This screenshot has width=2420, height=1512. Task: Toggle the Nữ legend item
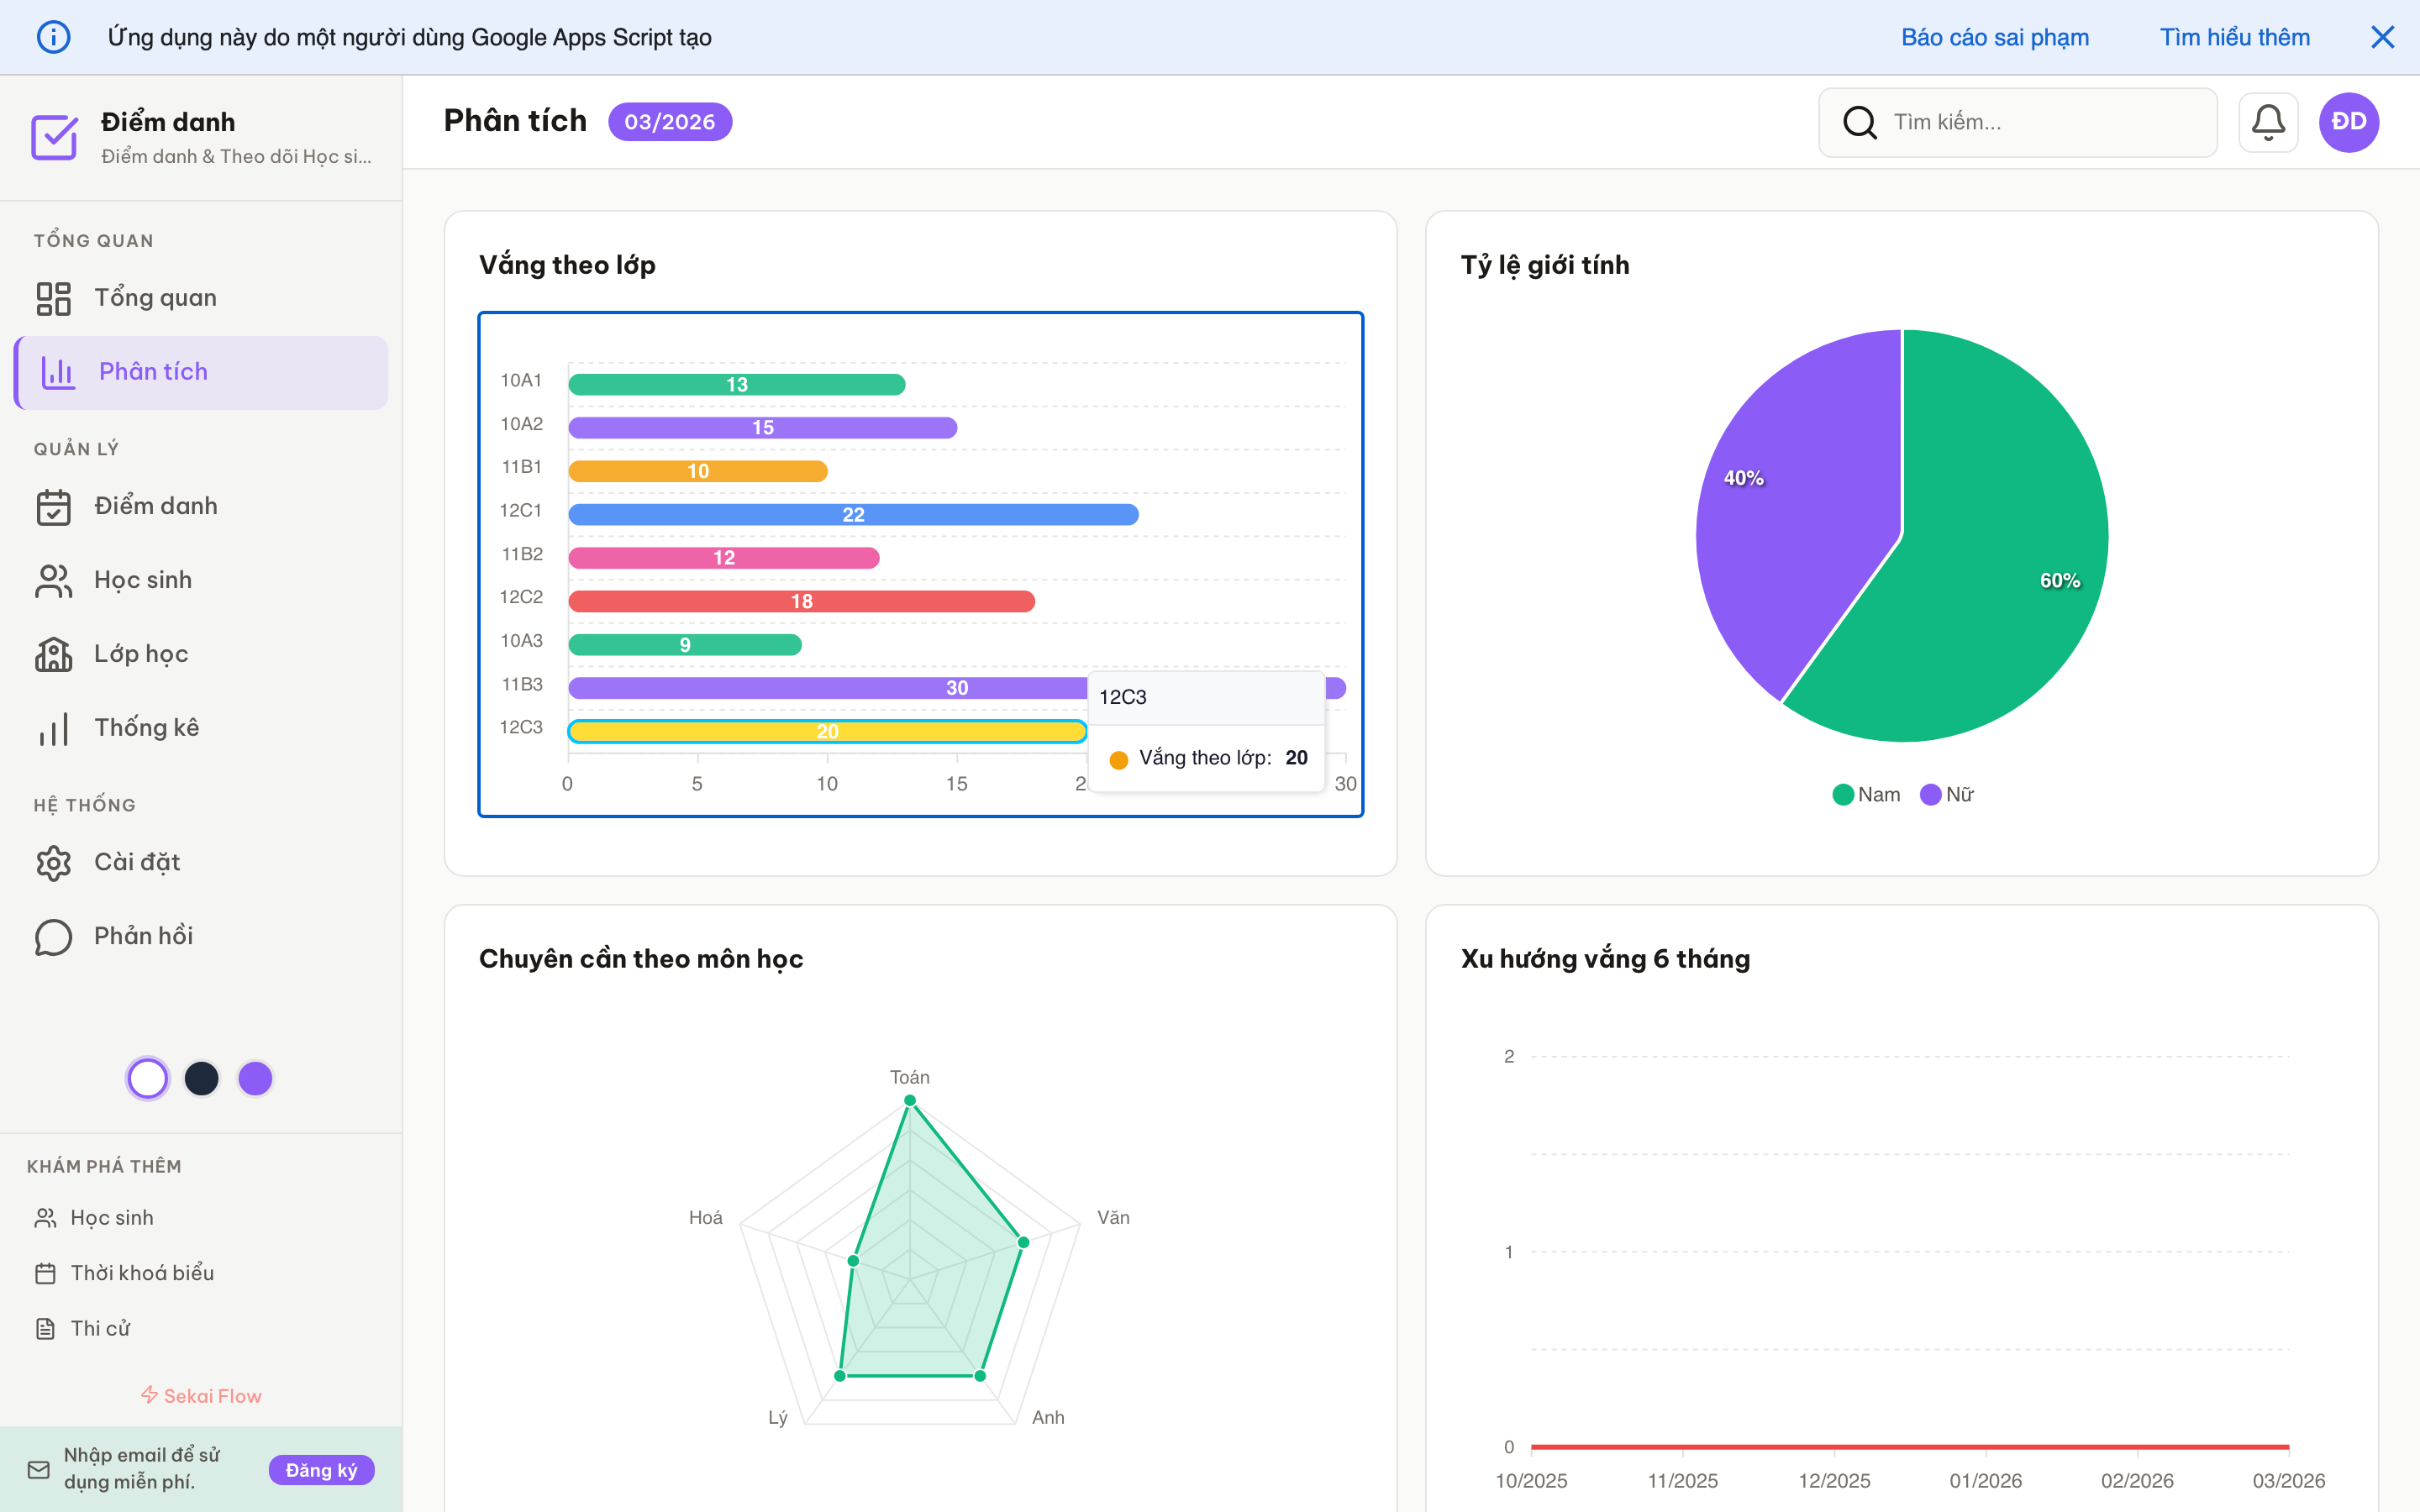[1947, 795]
